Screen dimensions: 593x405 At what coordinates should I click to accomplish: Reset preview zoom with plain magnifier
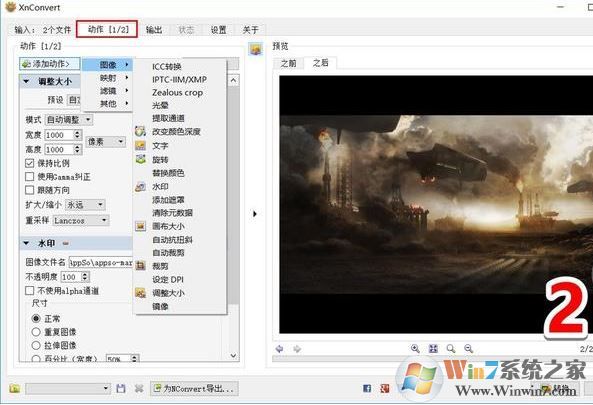[451, 349]
